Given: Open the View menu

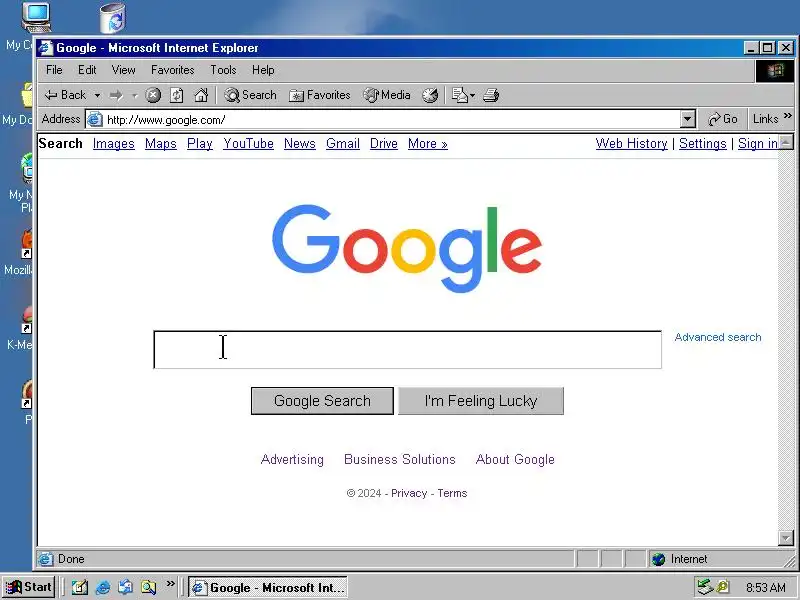Looking at the screenshot, I should [x=123, y=70].
